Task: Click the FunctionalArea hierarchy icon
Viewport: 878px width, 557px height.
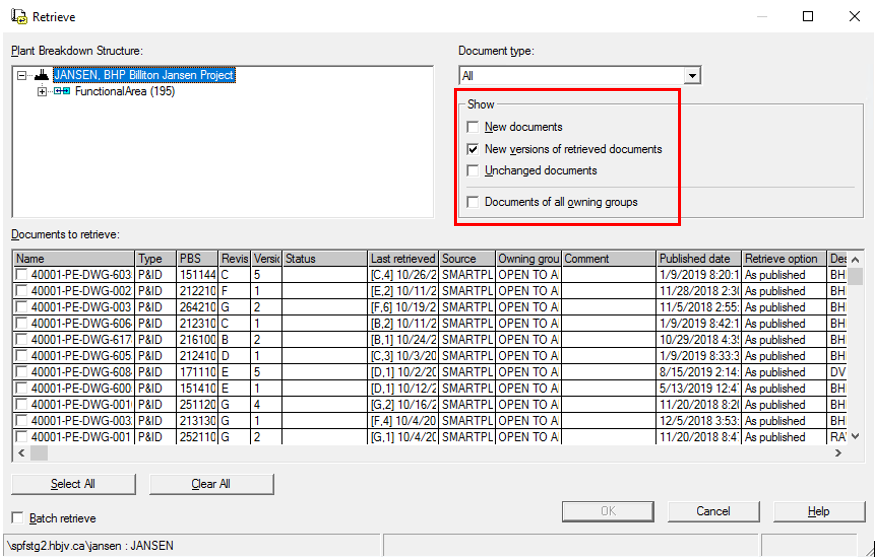Action: click(x=62, y=92)
